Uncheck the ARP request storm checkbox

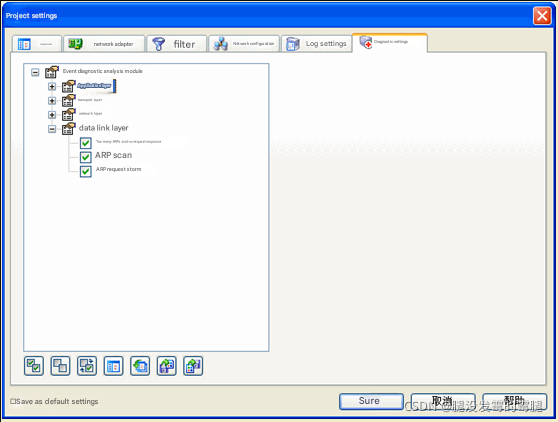pyautogui.click(x=85, y=171)
